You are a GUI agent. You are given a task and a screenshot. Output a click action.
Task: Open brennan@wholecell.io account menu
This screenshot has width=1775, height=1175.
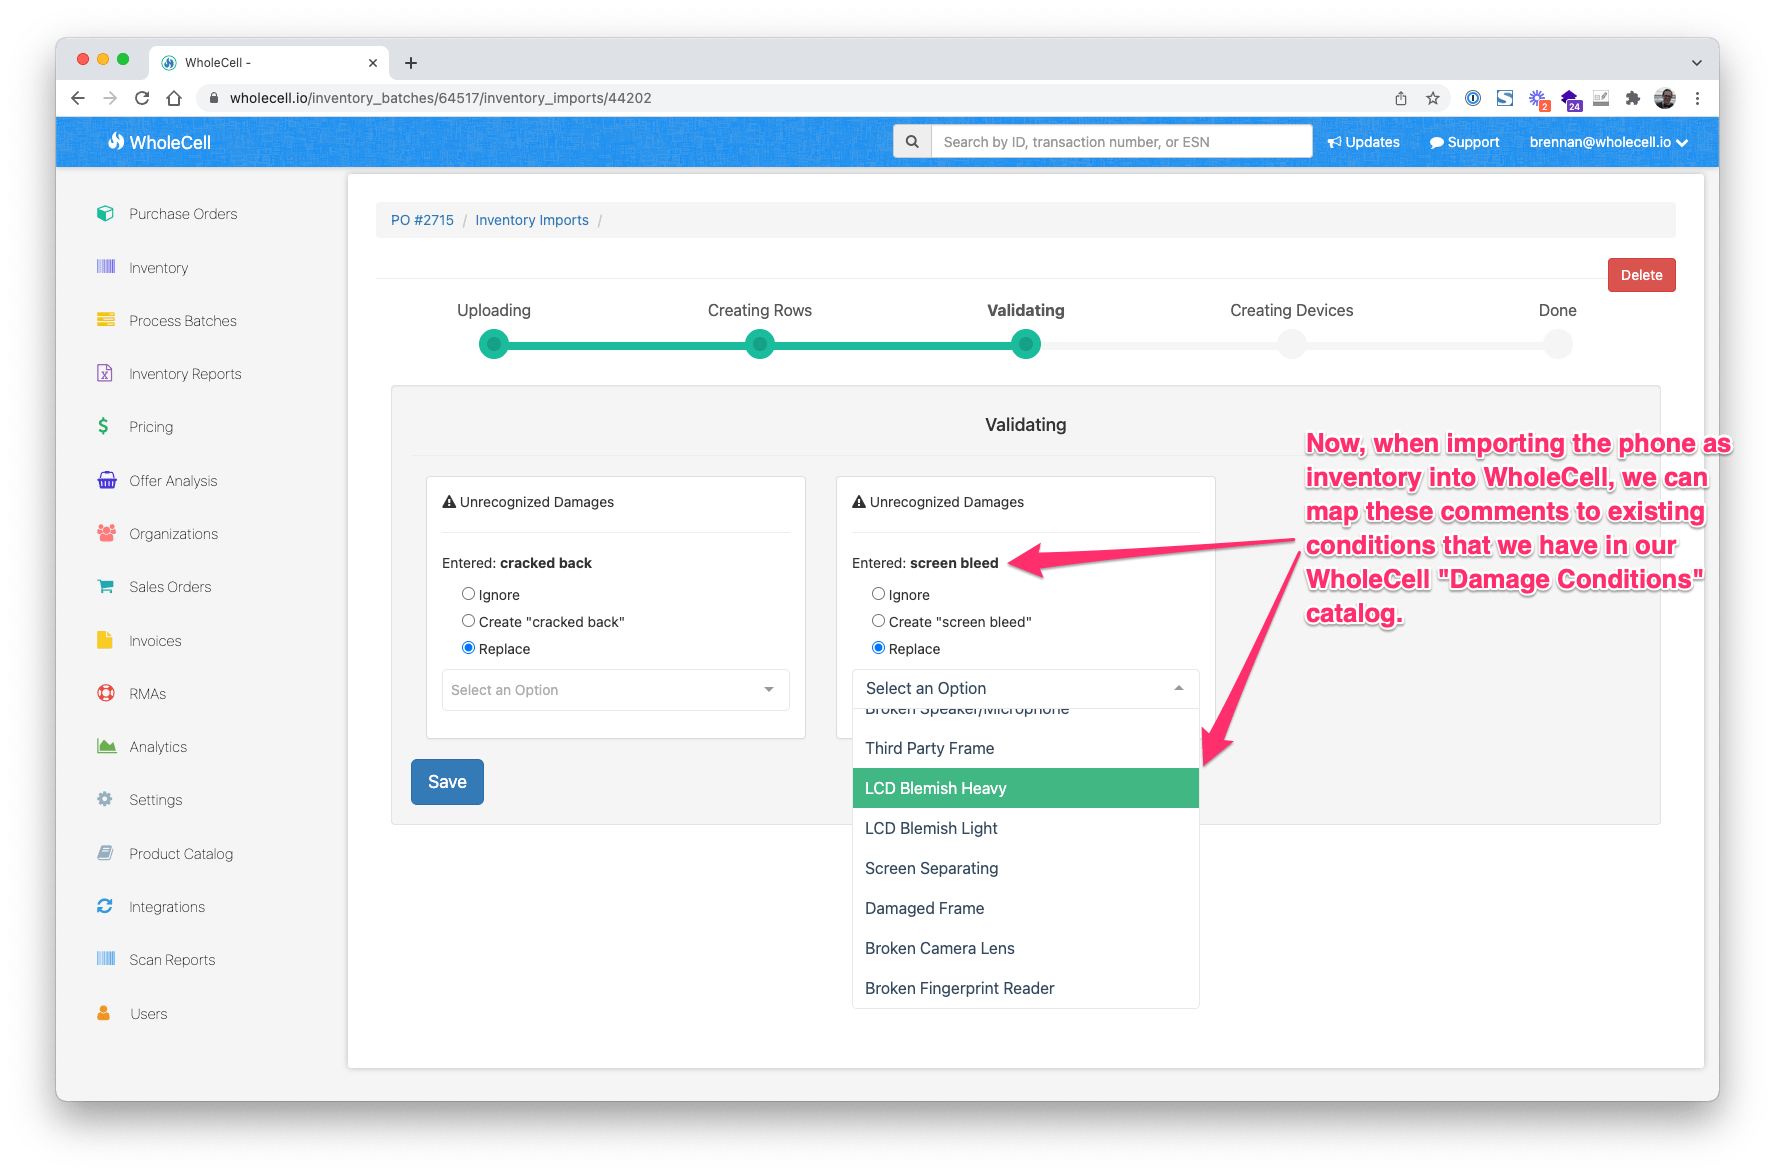[1608, 142]
